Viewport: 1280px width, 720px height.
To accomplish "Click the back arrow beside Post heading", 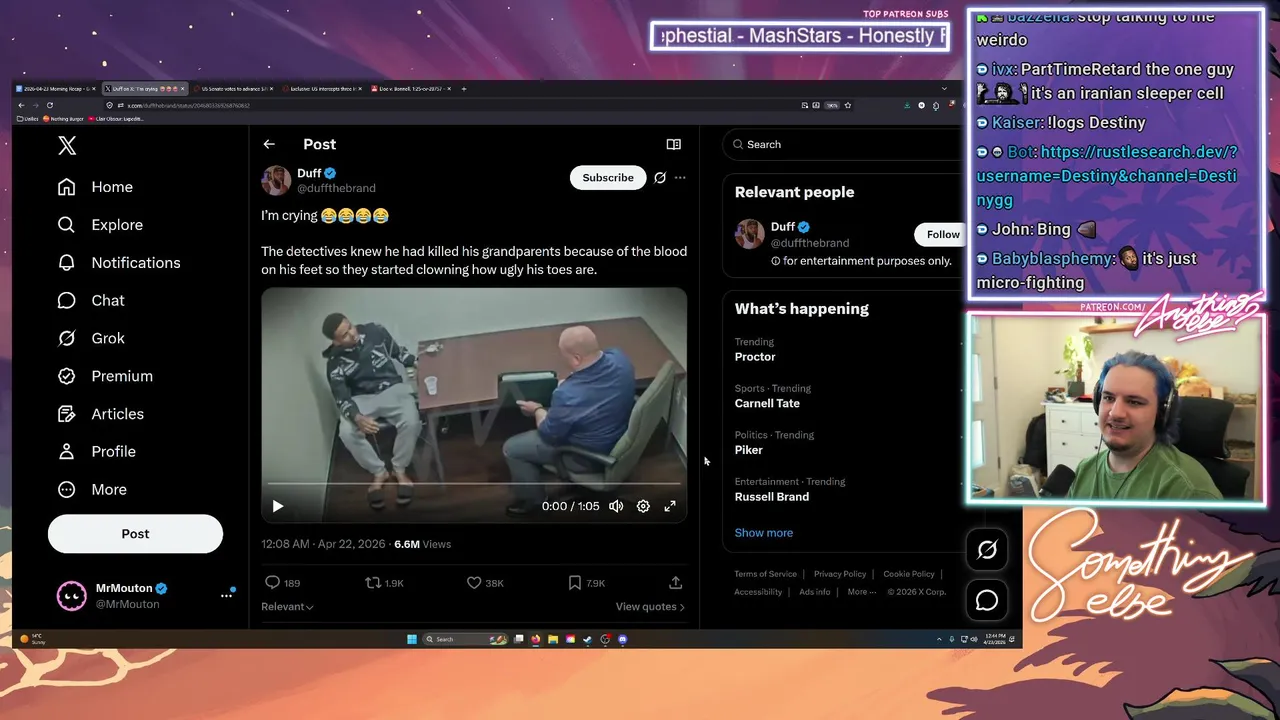I will pos(269,144).
